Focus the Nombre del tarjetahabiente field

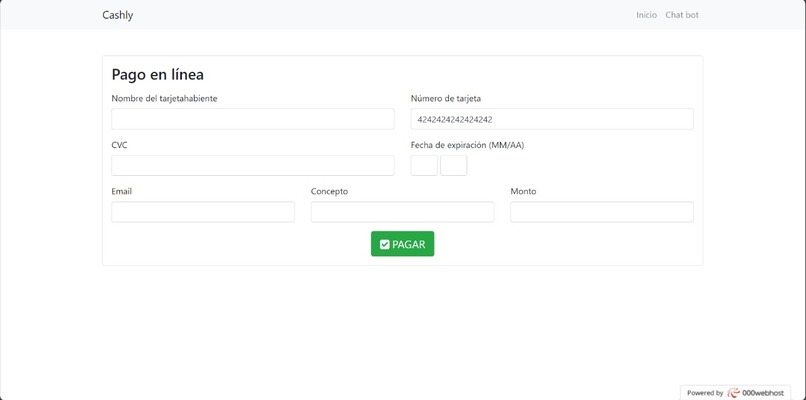coord(253,119)
